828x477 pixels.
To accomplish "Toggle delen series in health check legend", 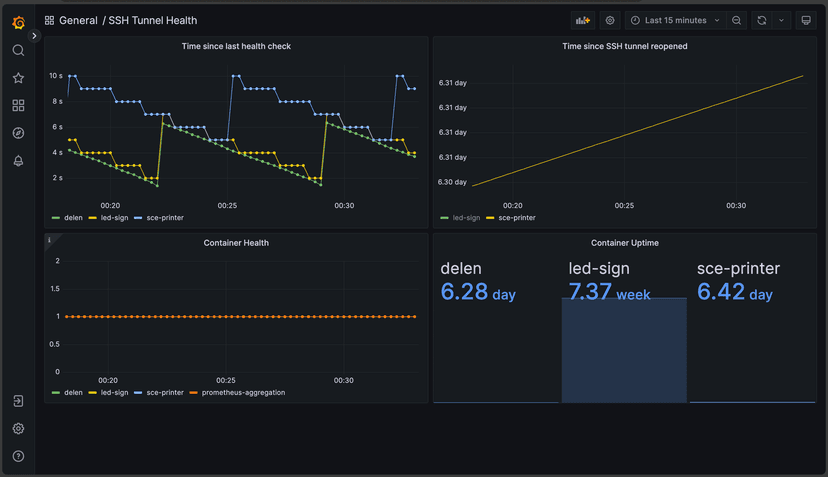I will coord(72,217).
